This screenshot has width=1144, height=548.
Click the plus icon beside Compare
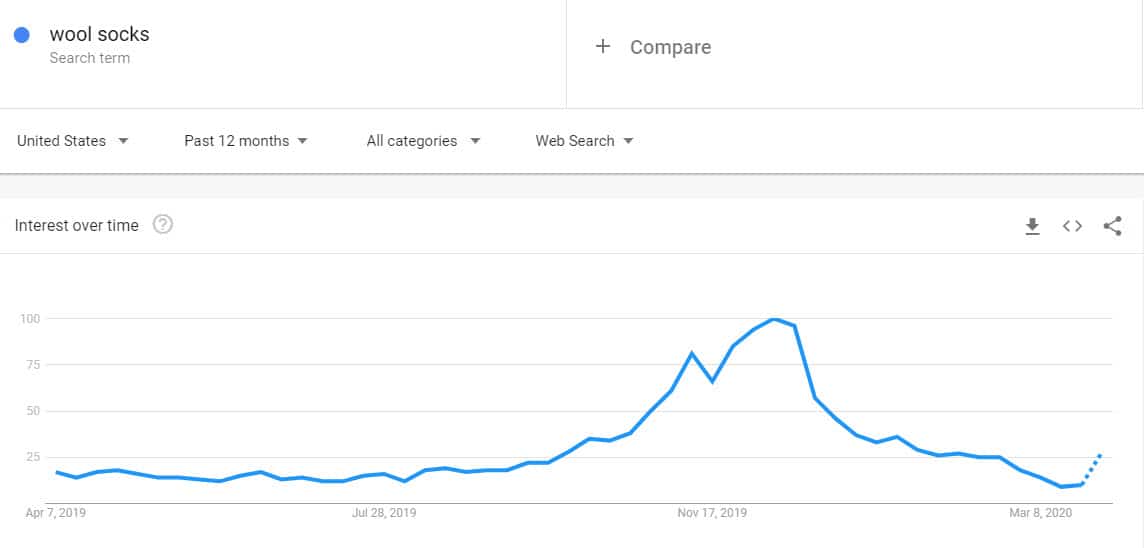pos(603,47)
